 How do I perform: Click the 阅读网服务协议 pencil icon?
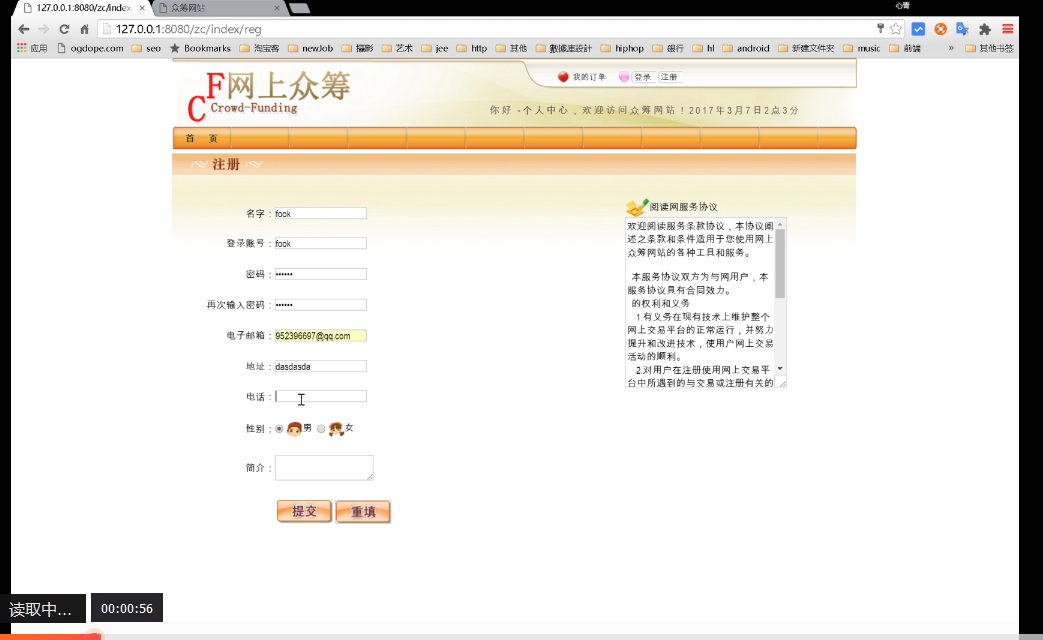click(637, 207)
